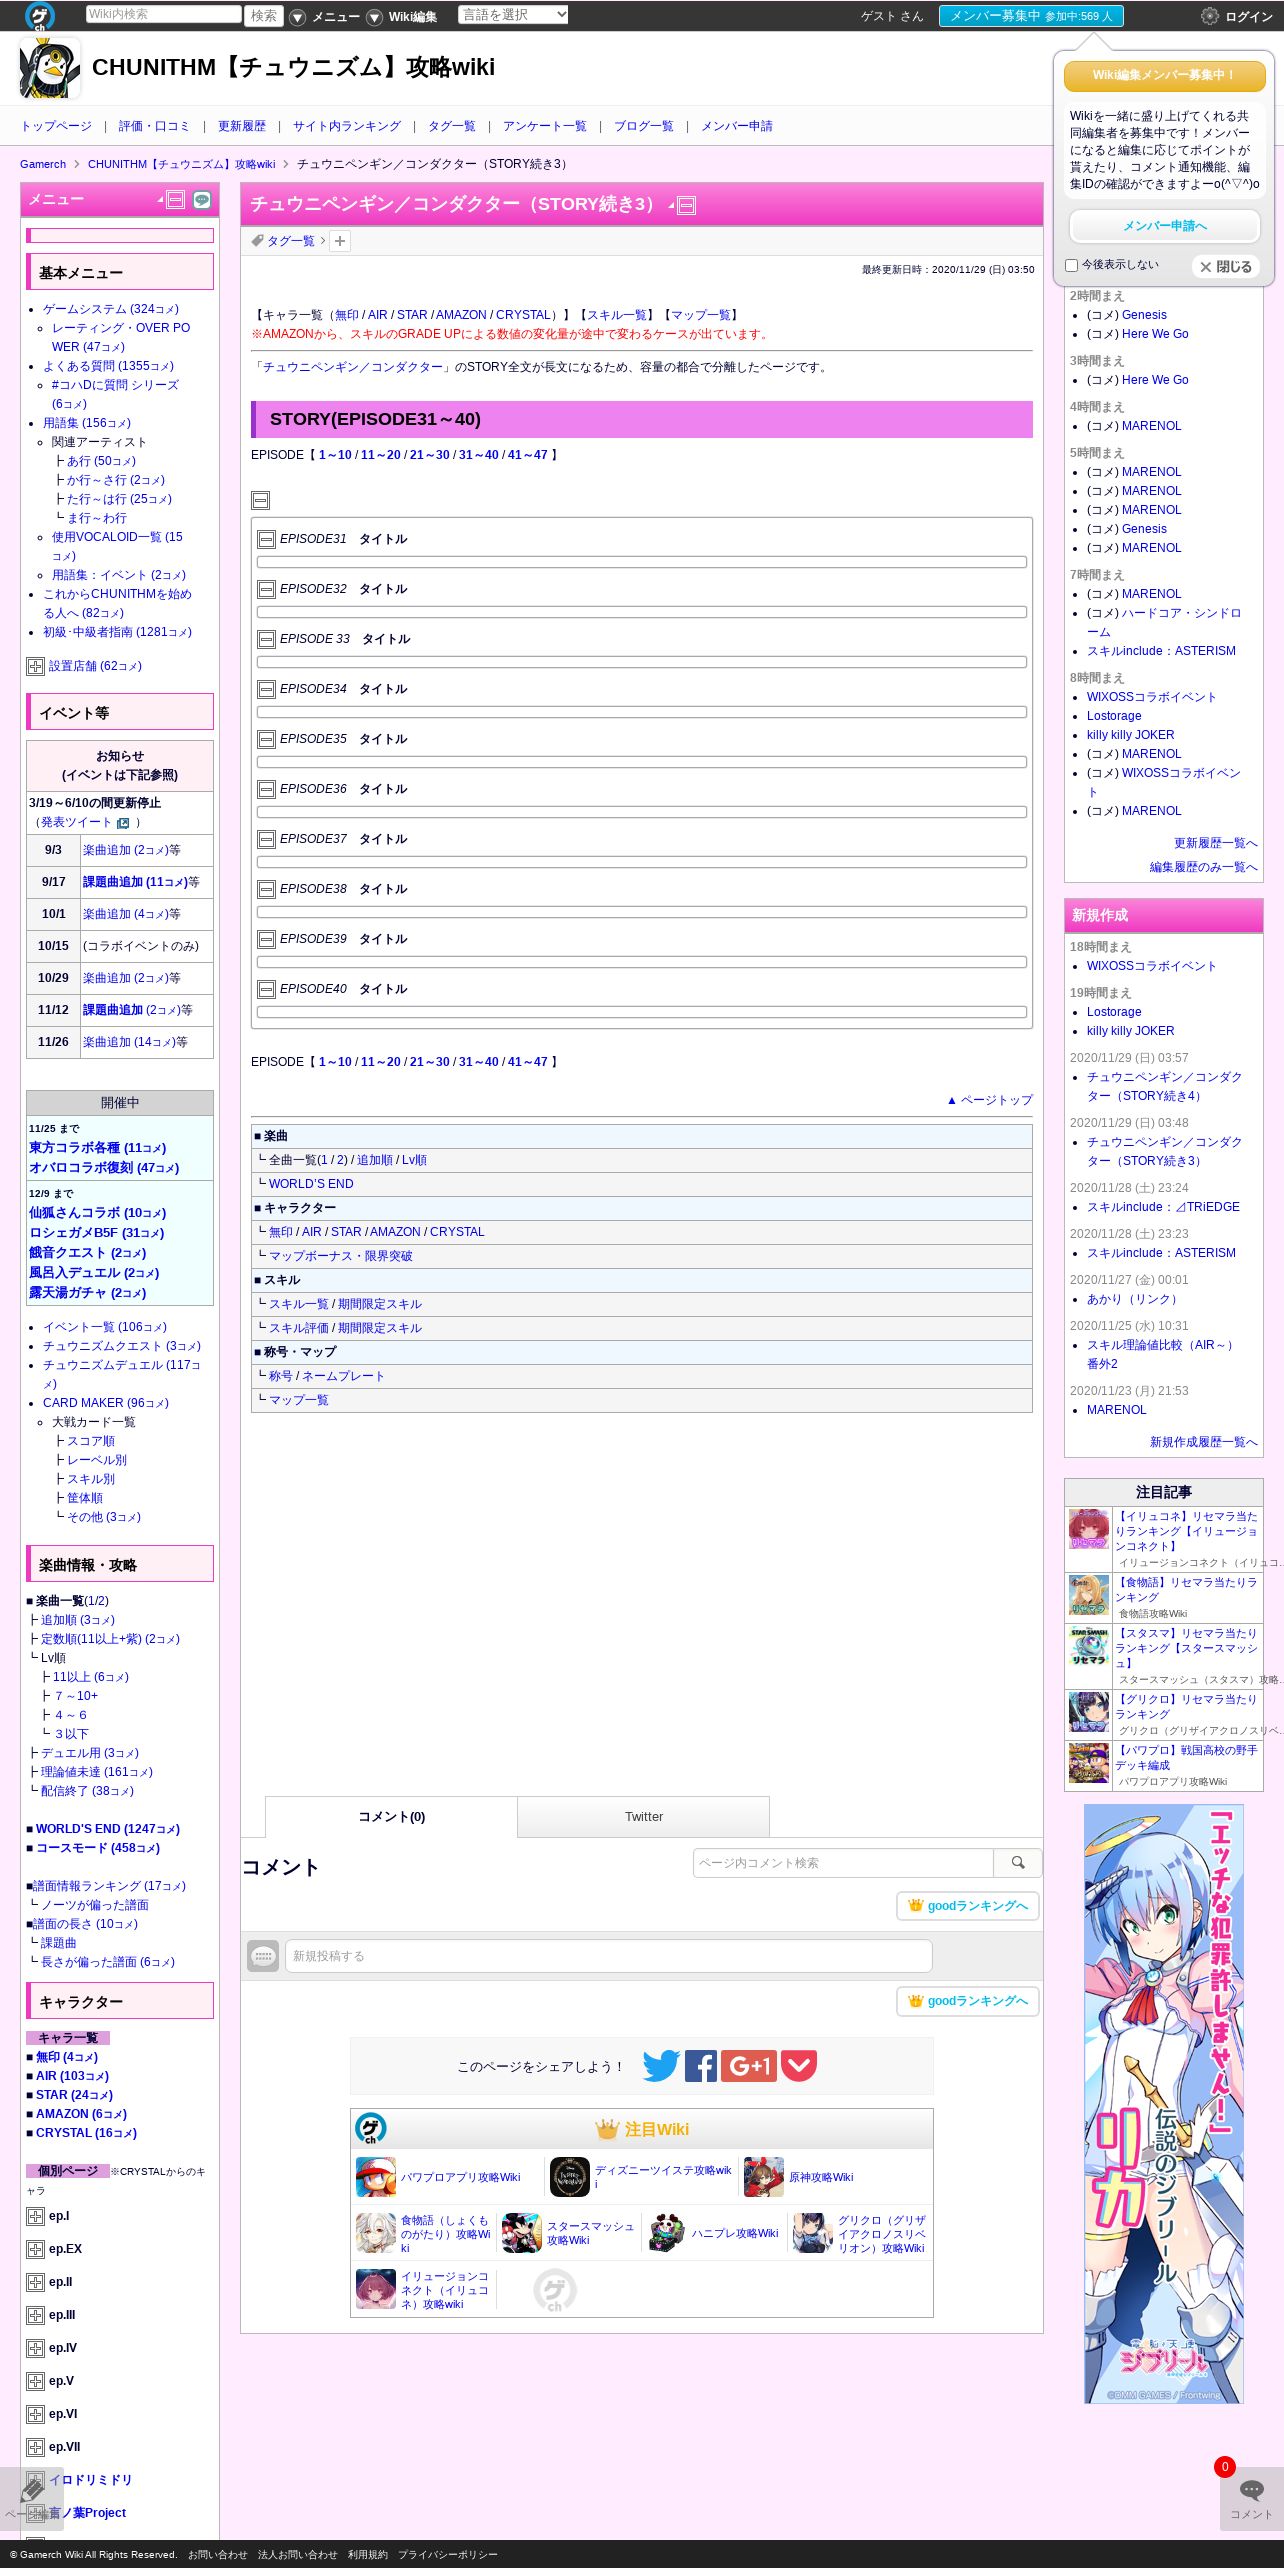This screenshot has width=1284, height=2568.
Task: Switch to the コメント(0) tab
Action: (x=392, y=1816)
